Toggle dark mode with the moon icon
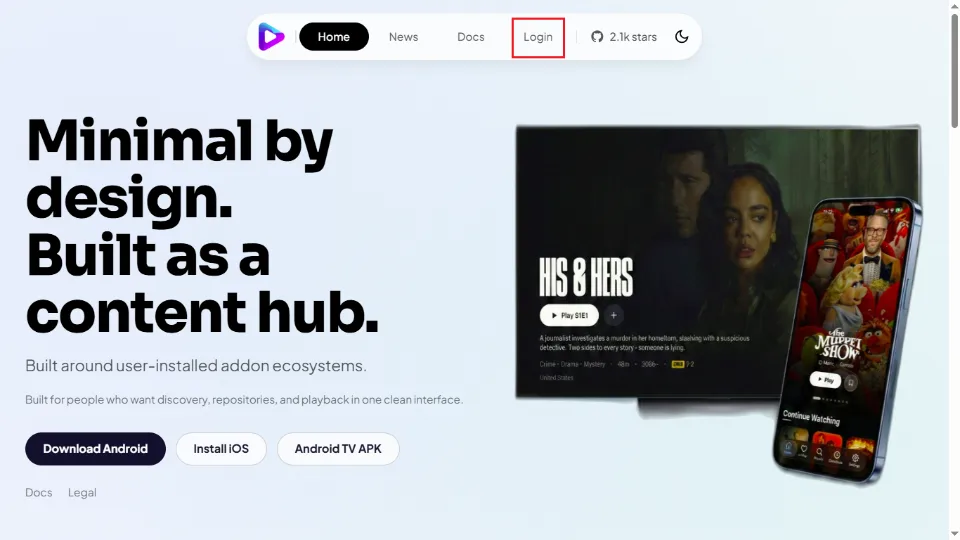The image size is (960, 540). (x=681, y=37)
